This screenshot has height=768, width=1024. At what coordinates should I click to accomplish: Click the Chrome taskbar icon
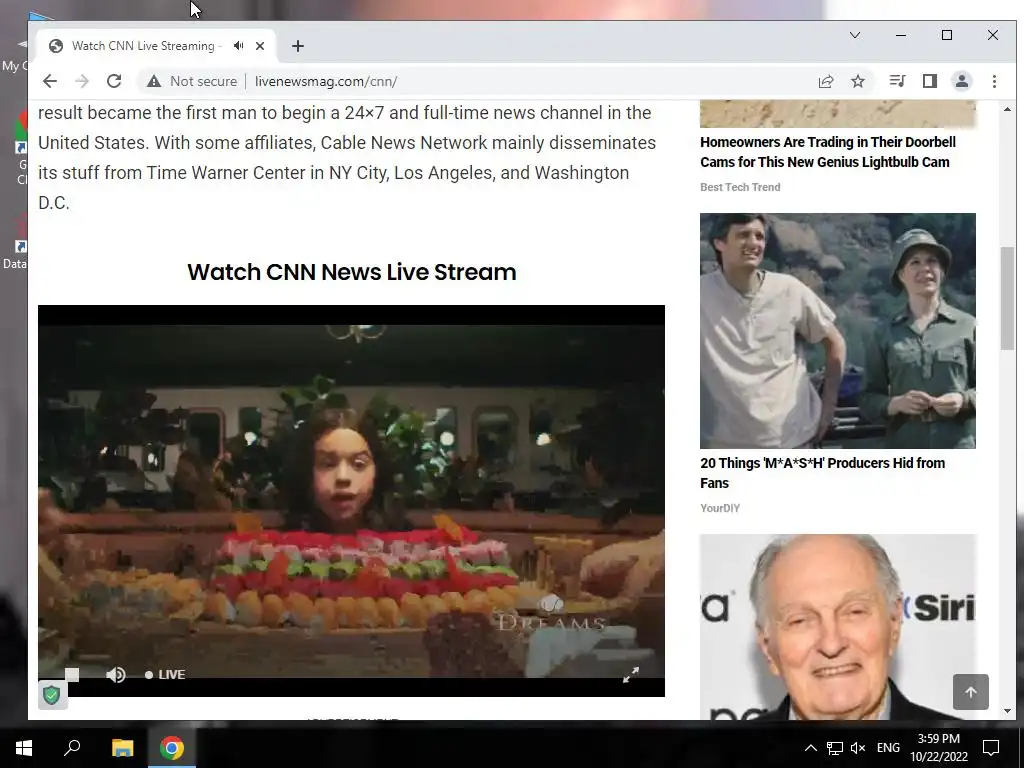click(172, 748)
